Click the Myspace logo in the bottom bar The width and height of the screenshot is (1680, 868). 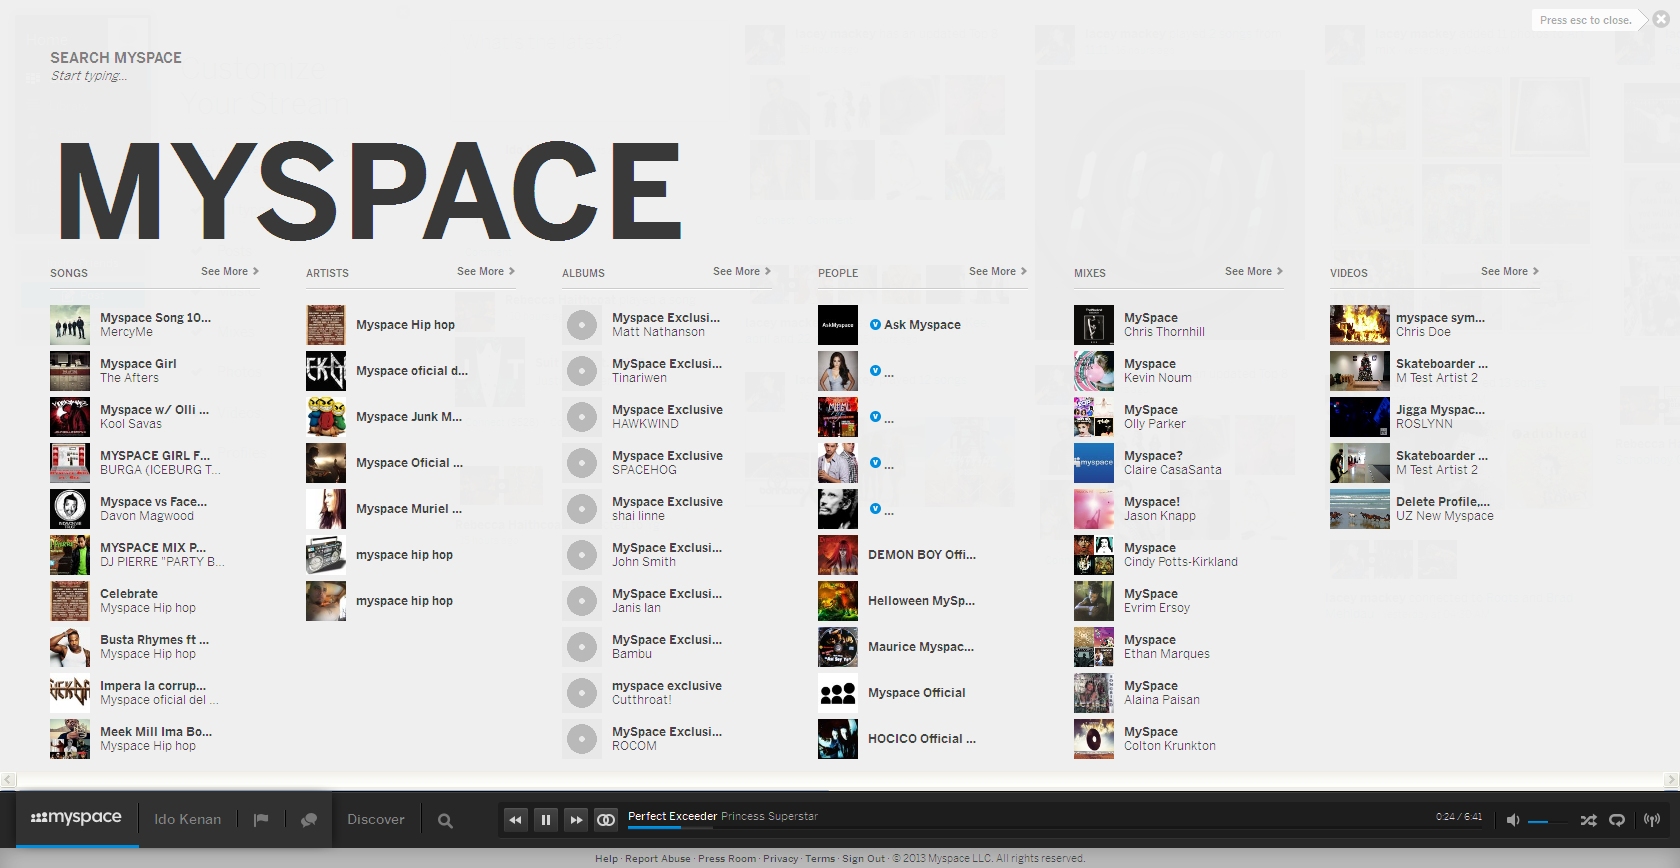click(76, 818)
